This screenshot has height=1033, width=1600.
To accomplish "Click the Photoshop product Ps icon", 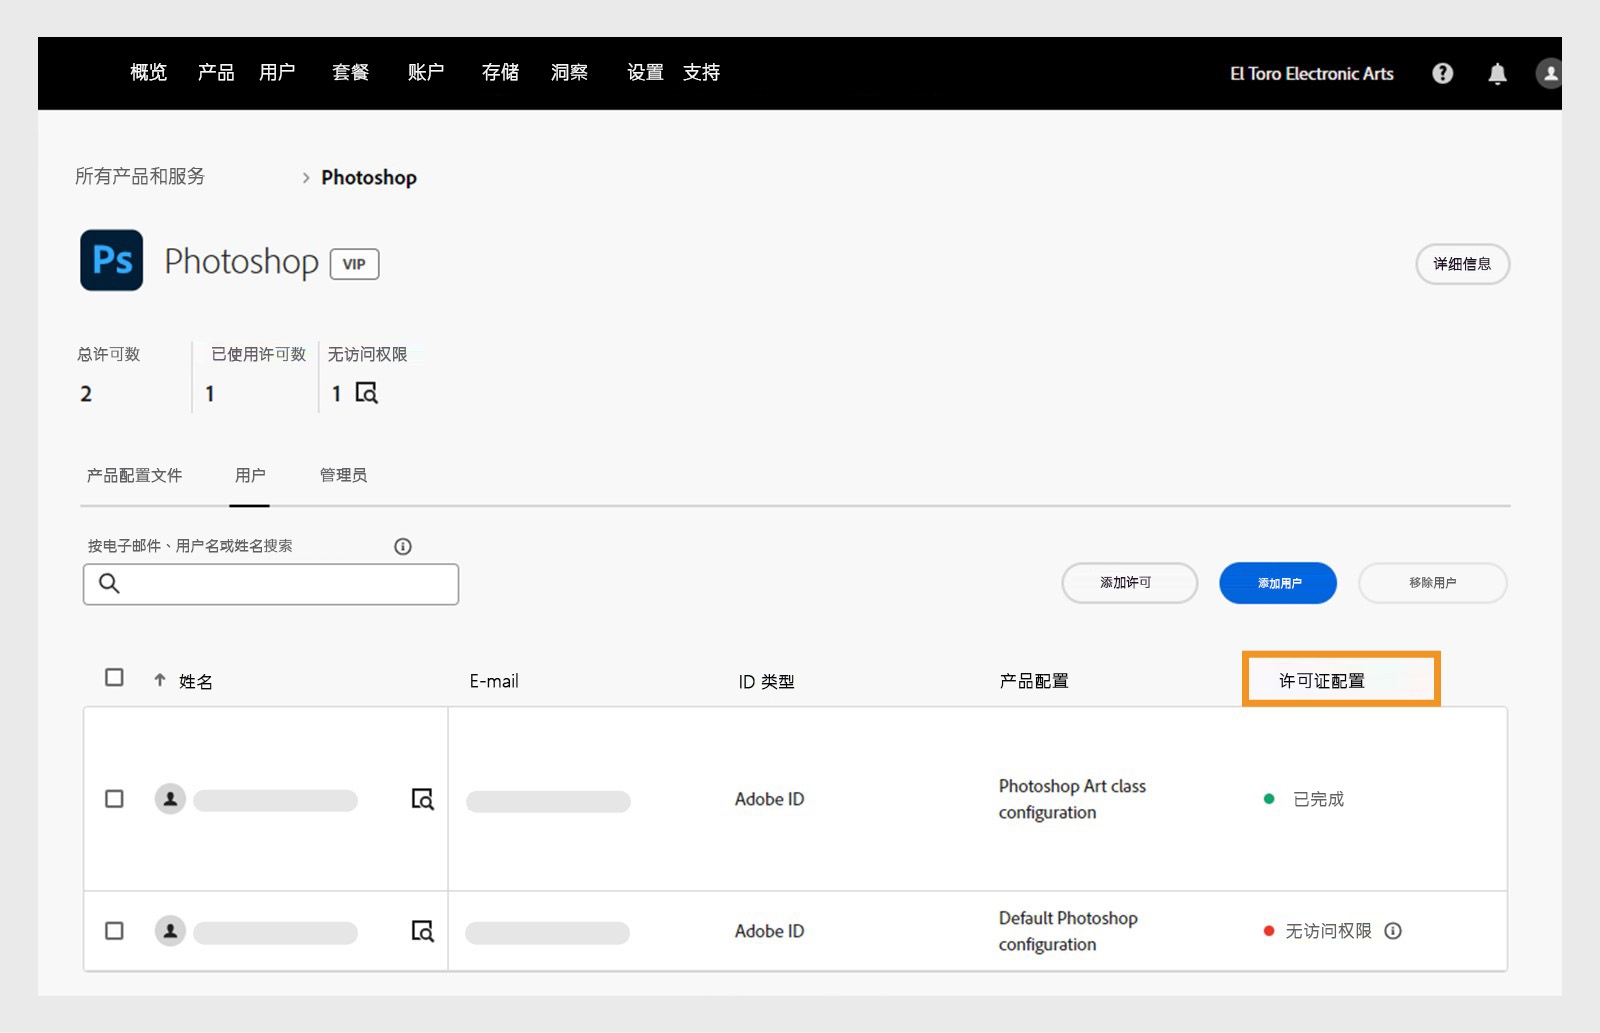I will pos(111,260).
